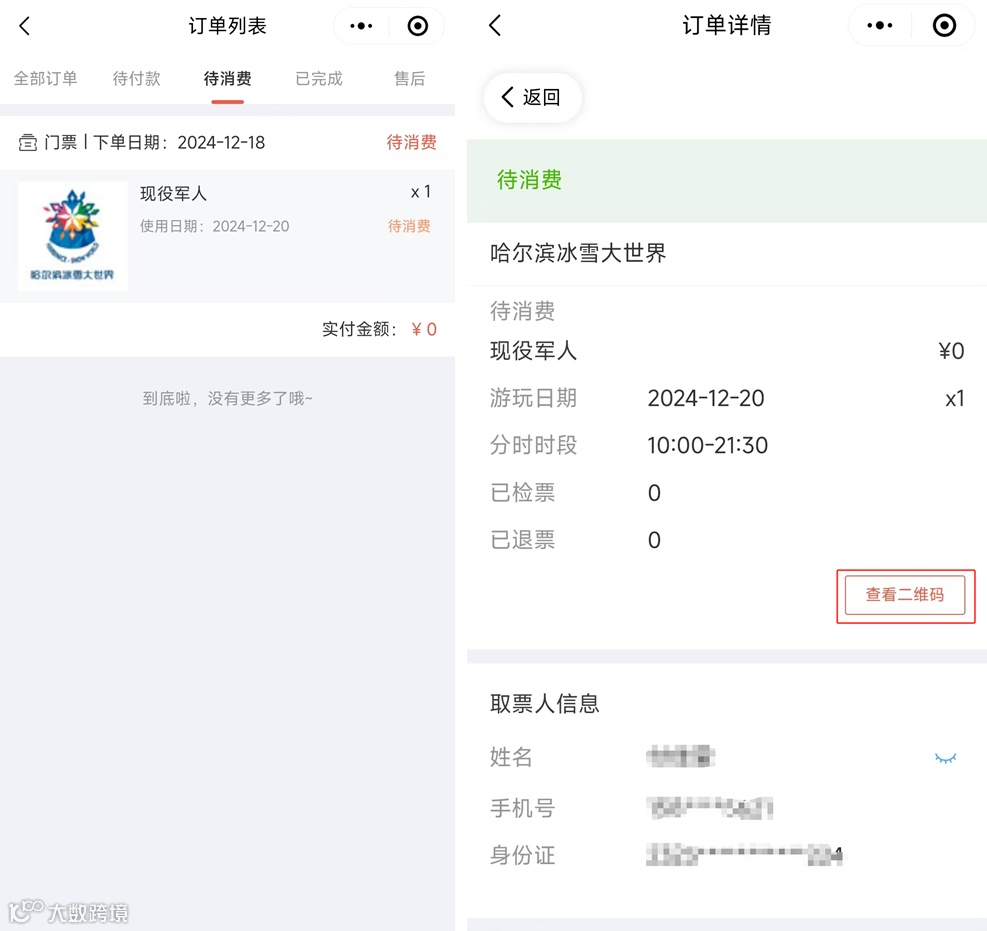Tap the 实付金额 ¥0 line
Screen dimensions: 987x931
tap(380, 329)
